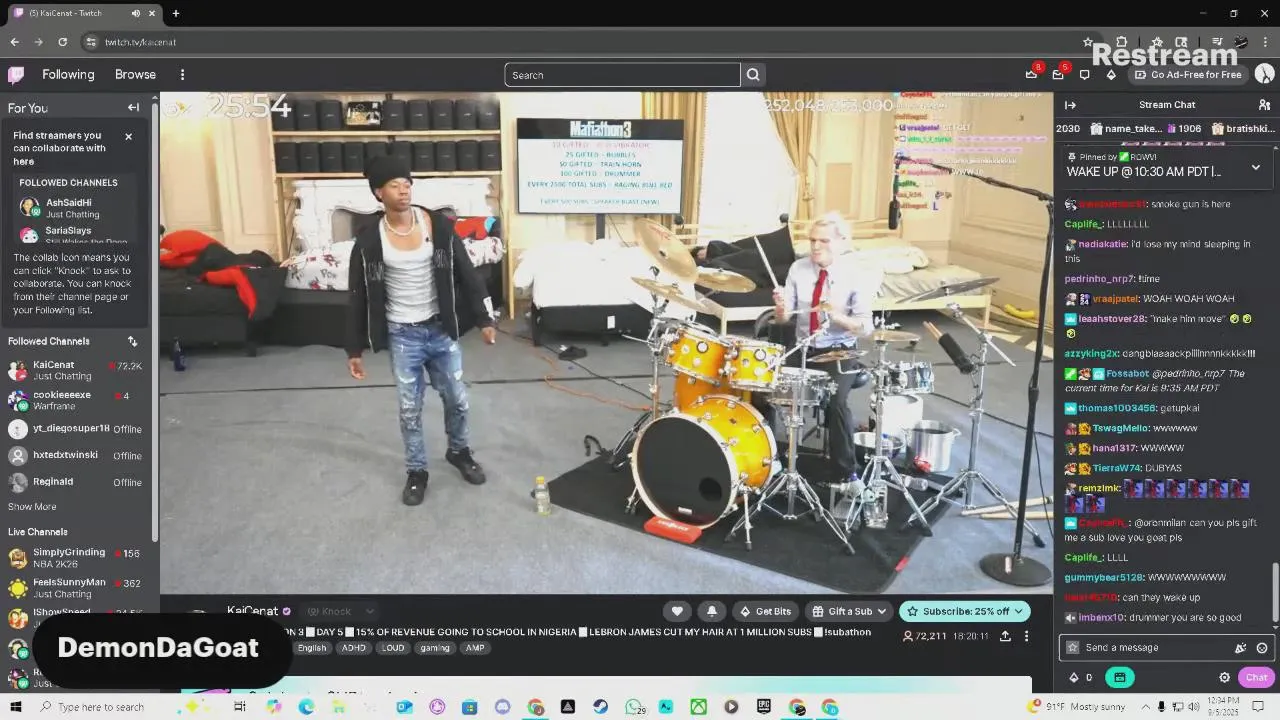Open a new browser tab
Screen dimensions: 1280x720
(x=176, y=13)
